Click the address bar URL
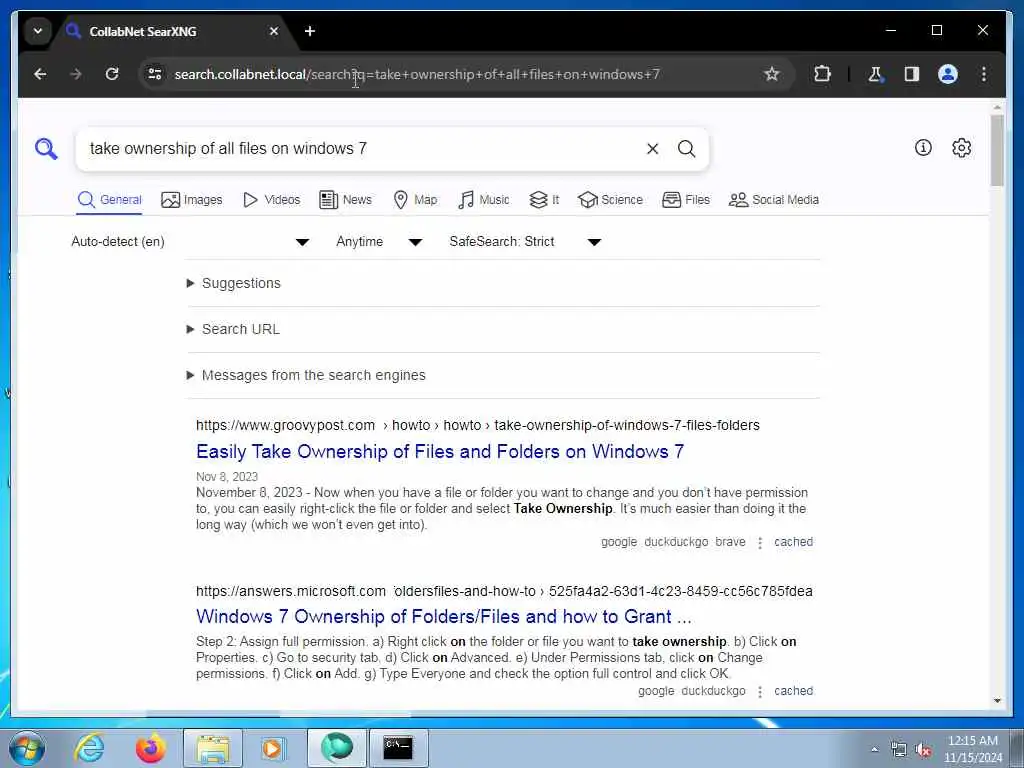This screenshot has width=1024, height=768. [417, 74]
